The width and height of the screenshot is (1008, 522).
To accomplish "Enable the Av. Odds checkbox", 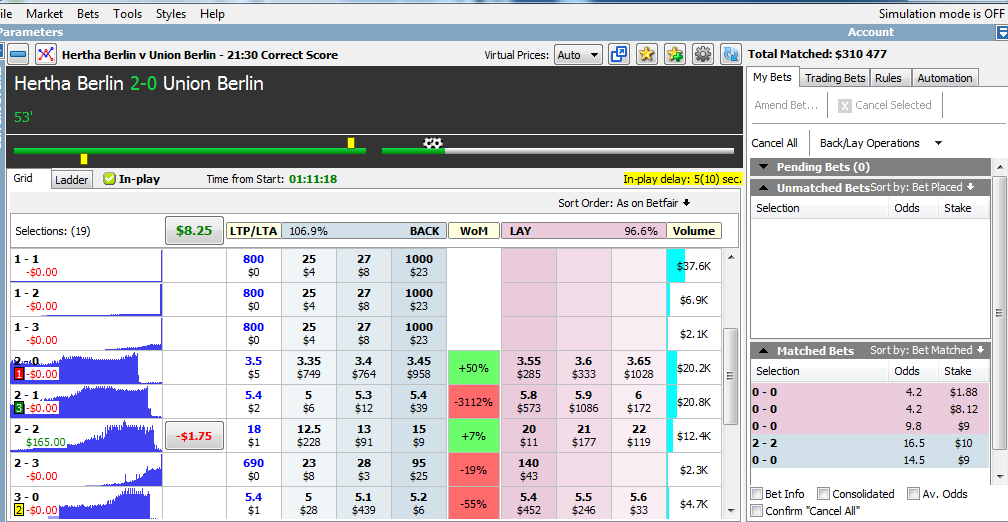I will pos(913,494).
